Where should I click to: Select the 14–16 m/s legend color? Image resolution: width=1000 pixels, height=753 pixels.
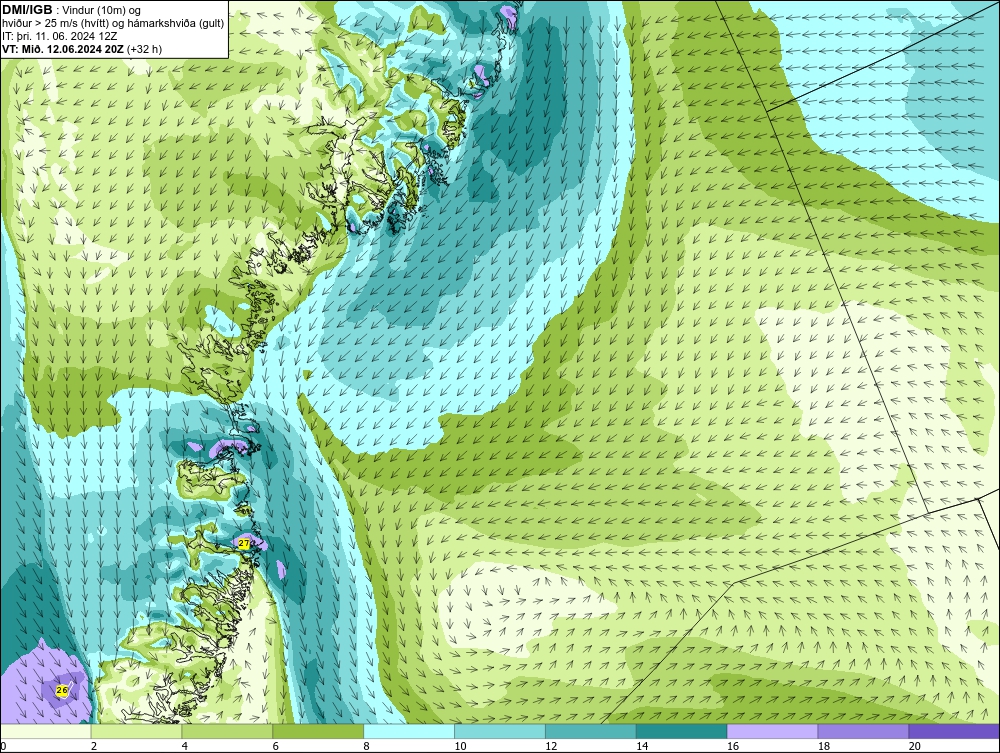[682, 731]
